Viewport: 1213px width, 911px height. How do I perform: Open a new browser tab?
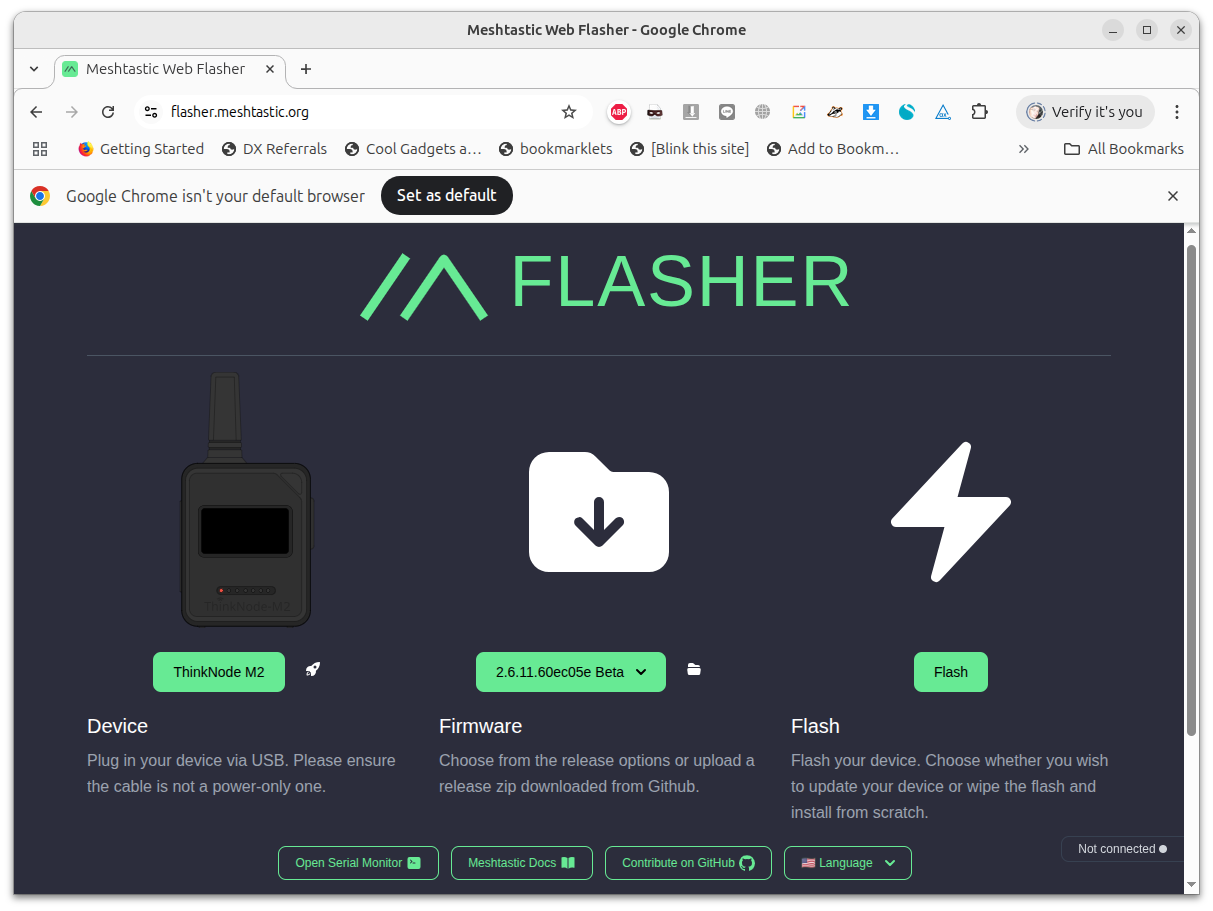point(306,69)
